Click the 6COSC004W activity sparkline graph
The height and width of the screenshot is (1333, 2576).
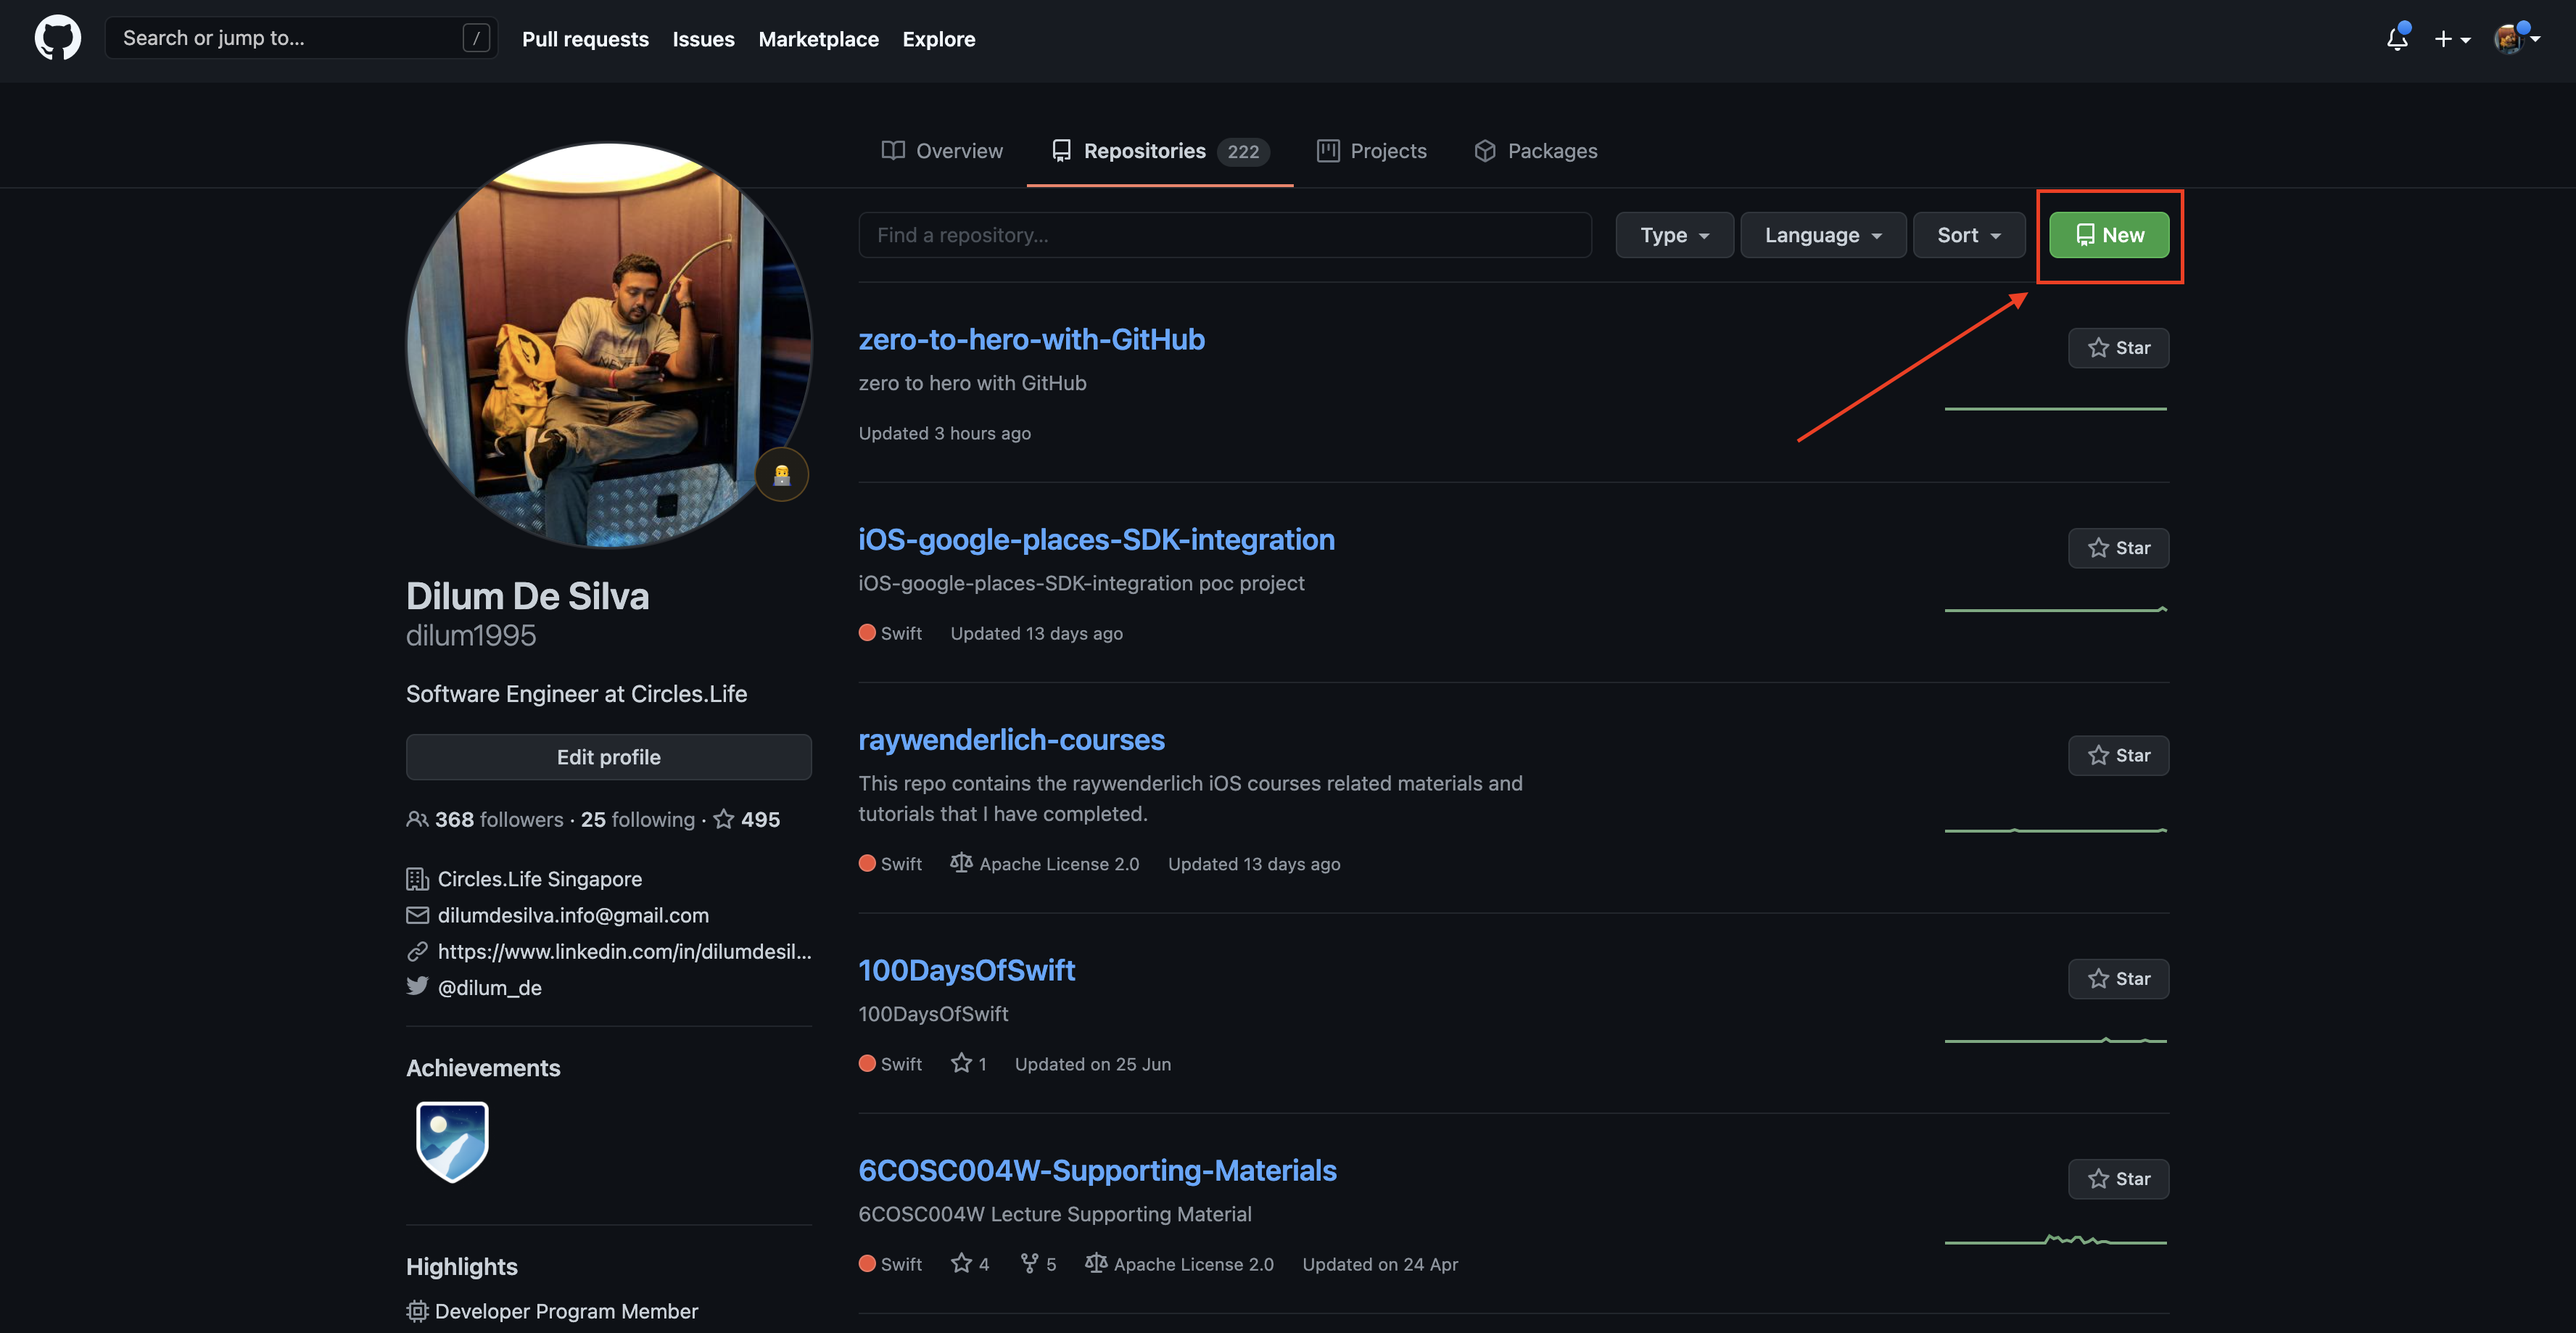[2055, 1240]
